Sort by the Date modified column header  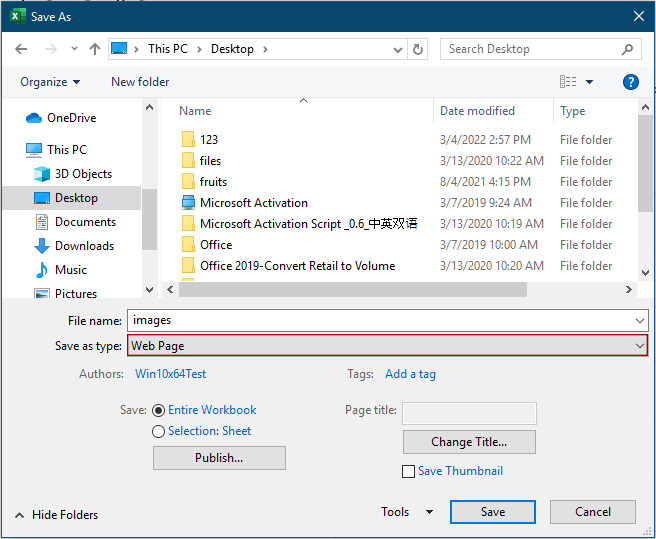click(x=477, y=111)
